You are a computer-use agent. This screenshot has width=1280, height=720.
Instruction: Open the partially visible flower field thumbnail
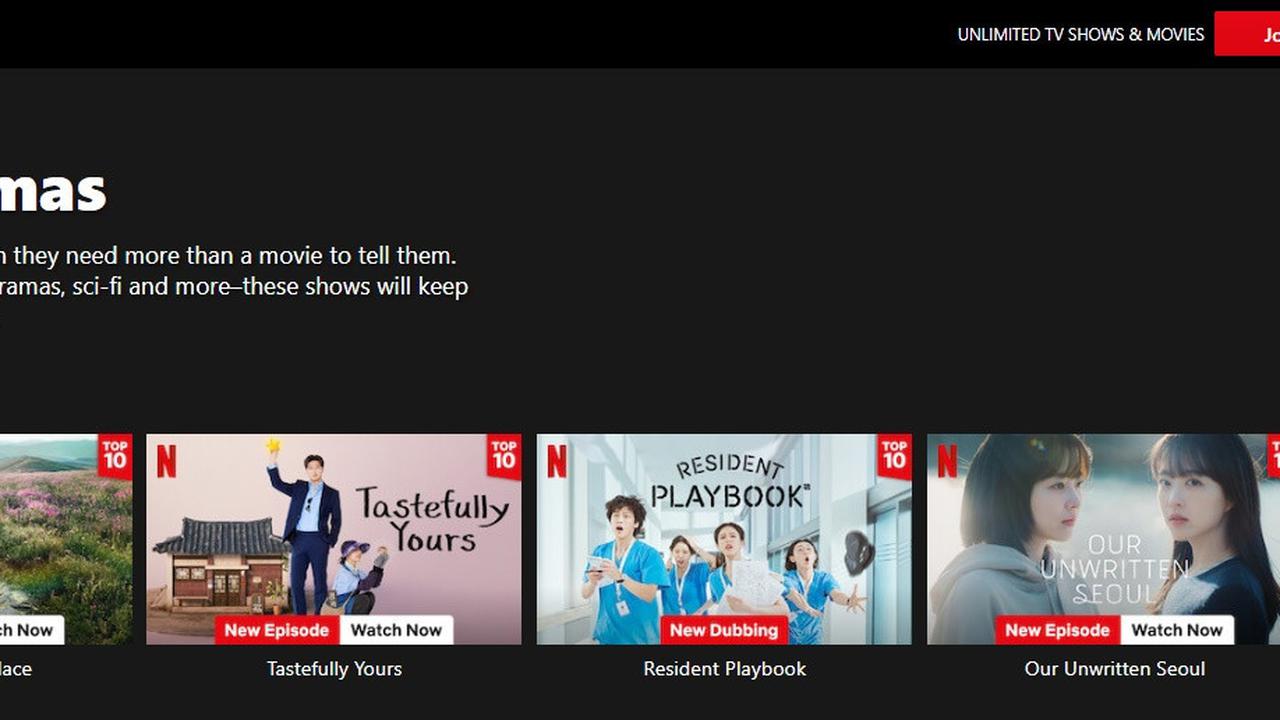[65, 539]
